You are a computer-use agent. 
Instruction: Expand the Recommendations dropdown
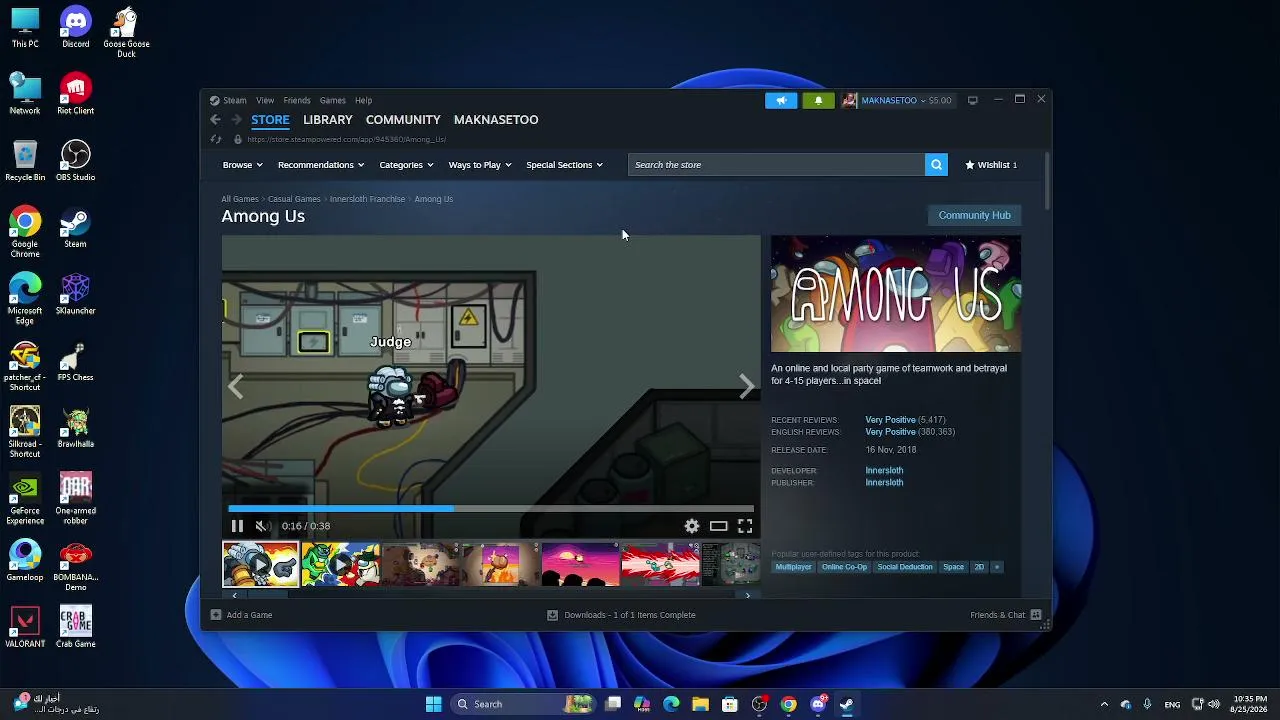tap(321, 165)
